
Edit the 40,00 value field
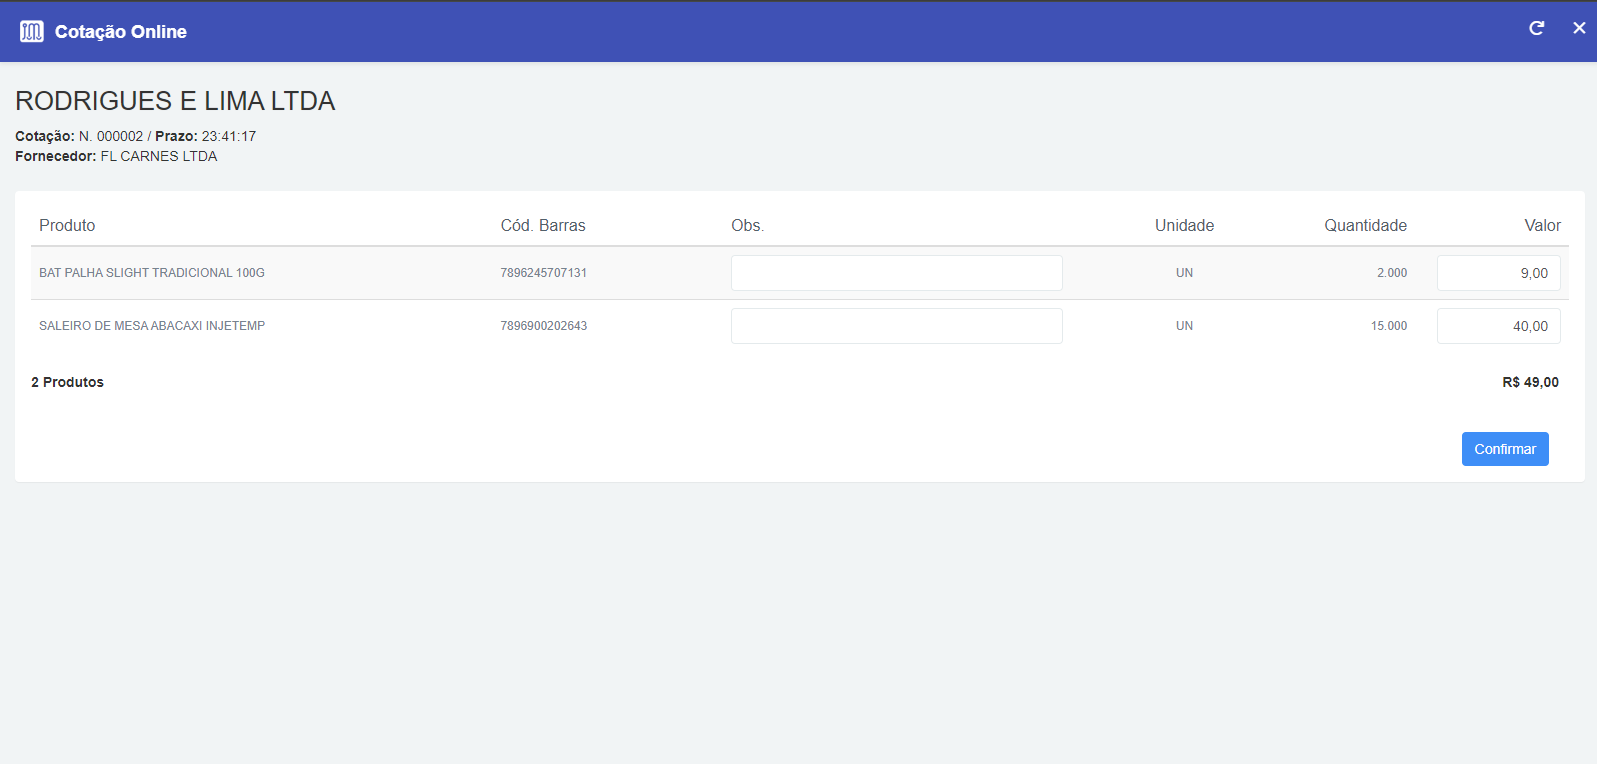(x=1498, y=326)
